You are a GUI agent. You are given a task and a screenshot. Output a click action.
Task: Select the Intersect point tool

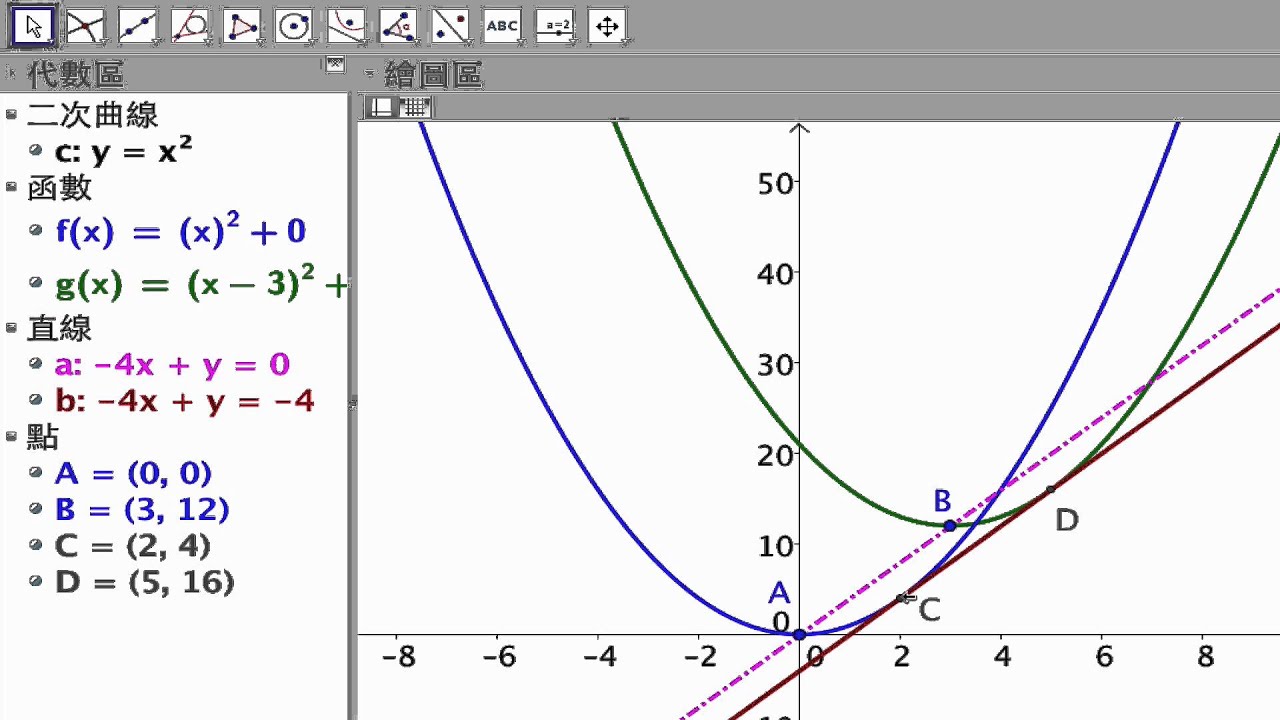(86, 26)
